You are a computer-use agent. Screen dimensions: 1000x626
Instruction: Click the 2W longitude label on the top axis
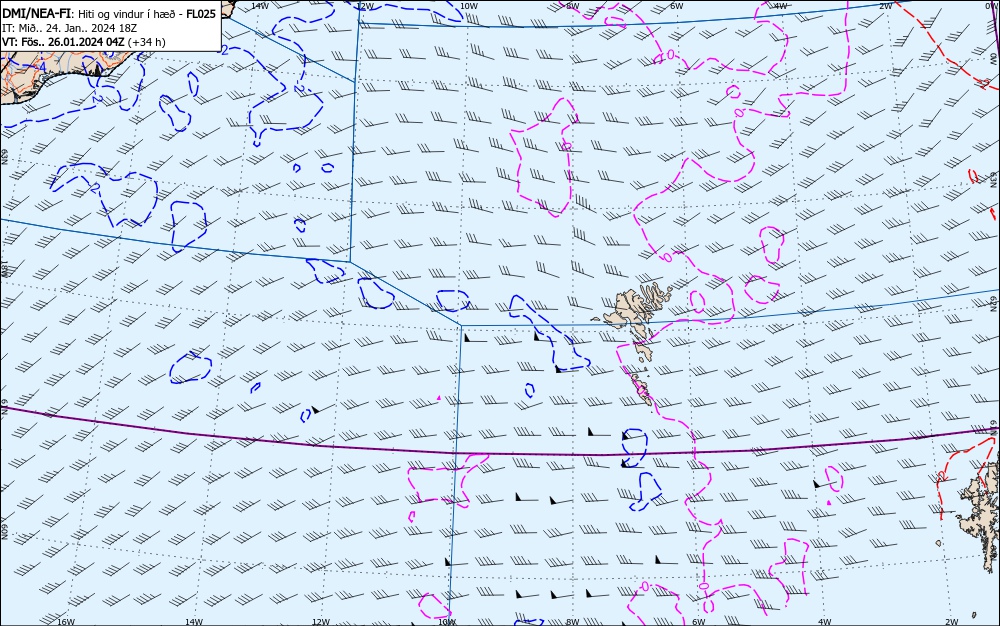[885, 6]
